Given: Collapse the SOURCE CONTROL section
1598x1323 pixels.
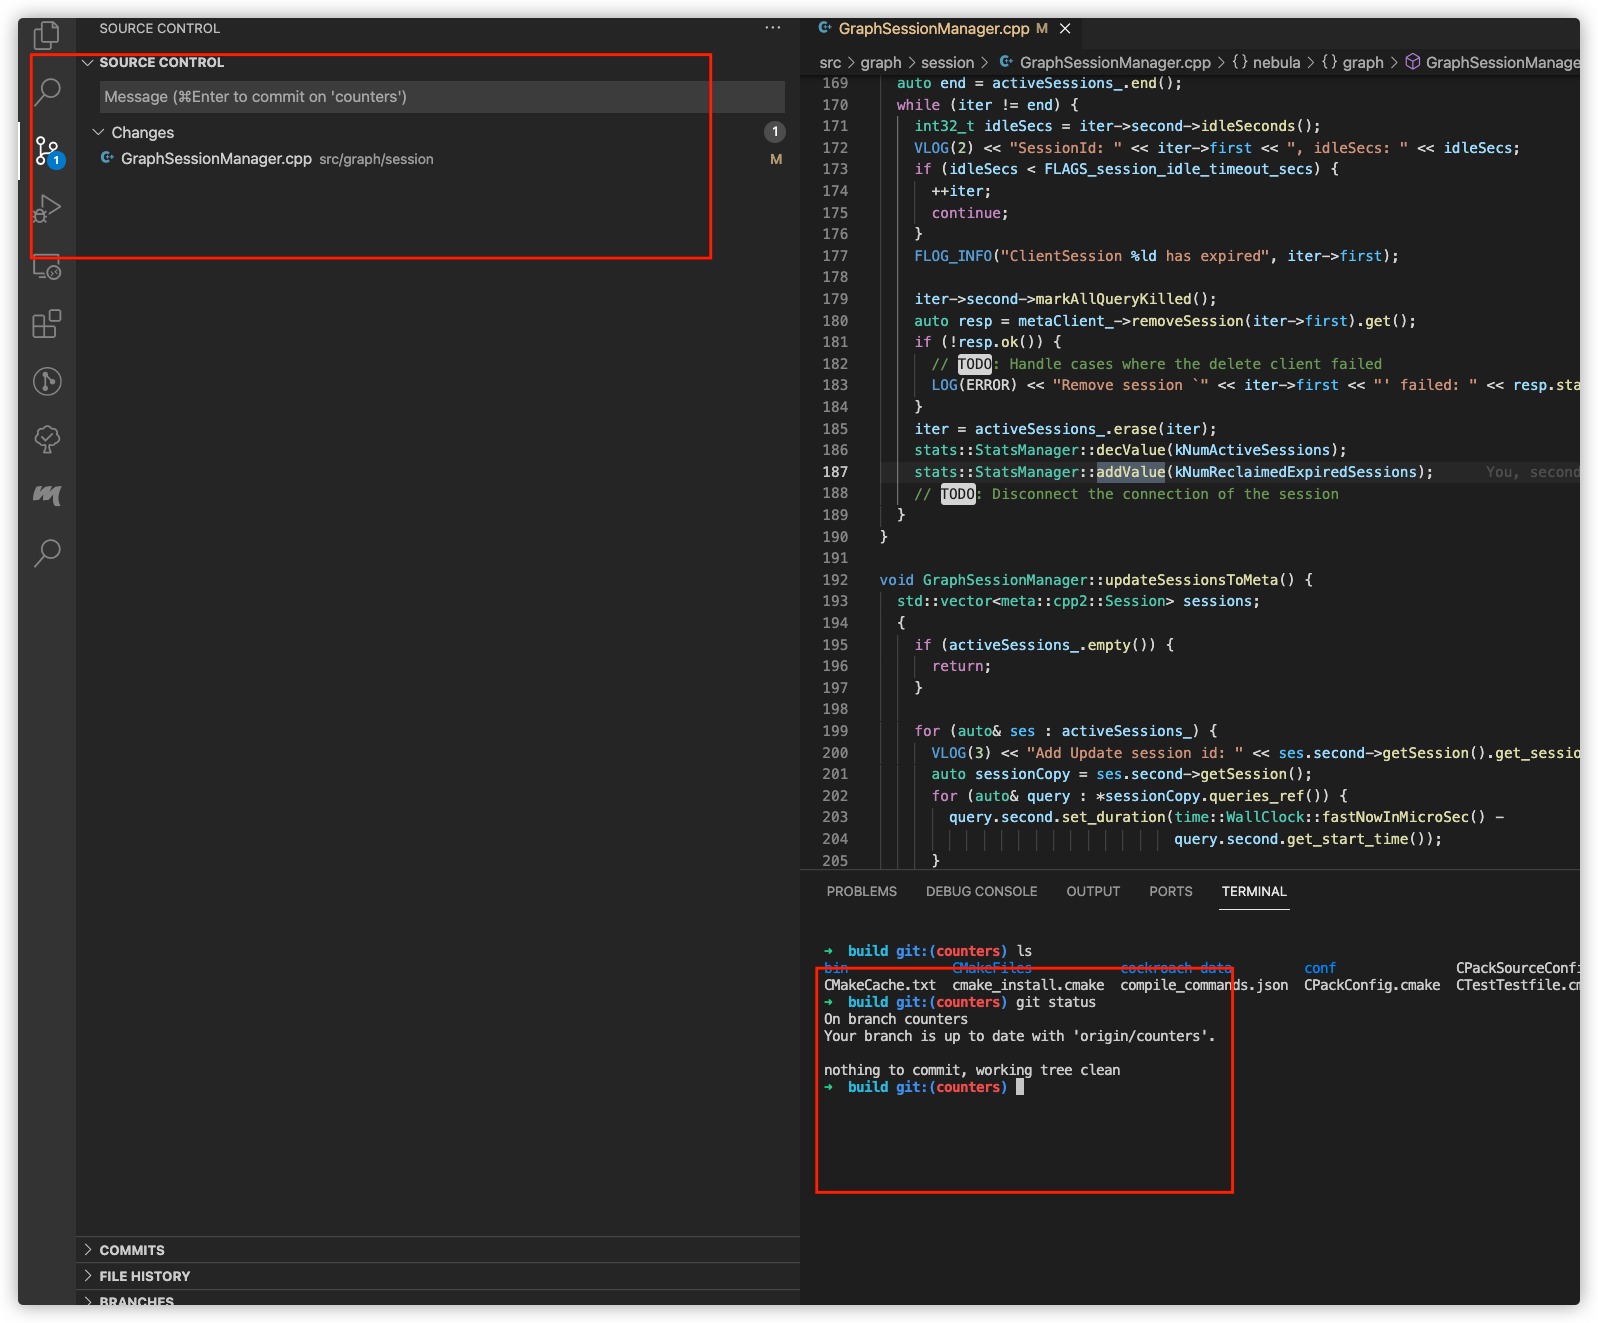Looking at the screenshot, I should tap(154, 62).
